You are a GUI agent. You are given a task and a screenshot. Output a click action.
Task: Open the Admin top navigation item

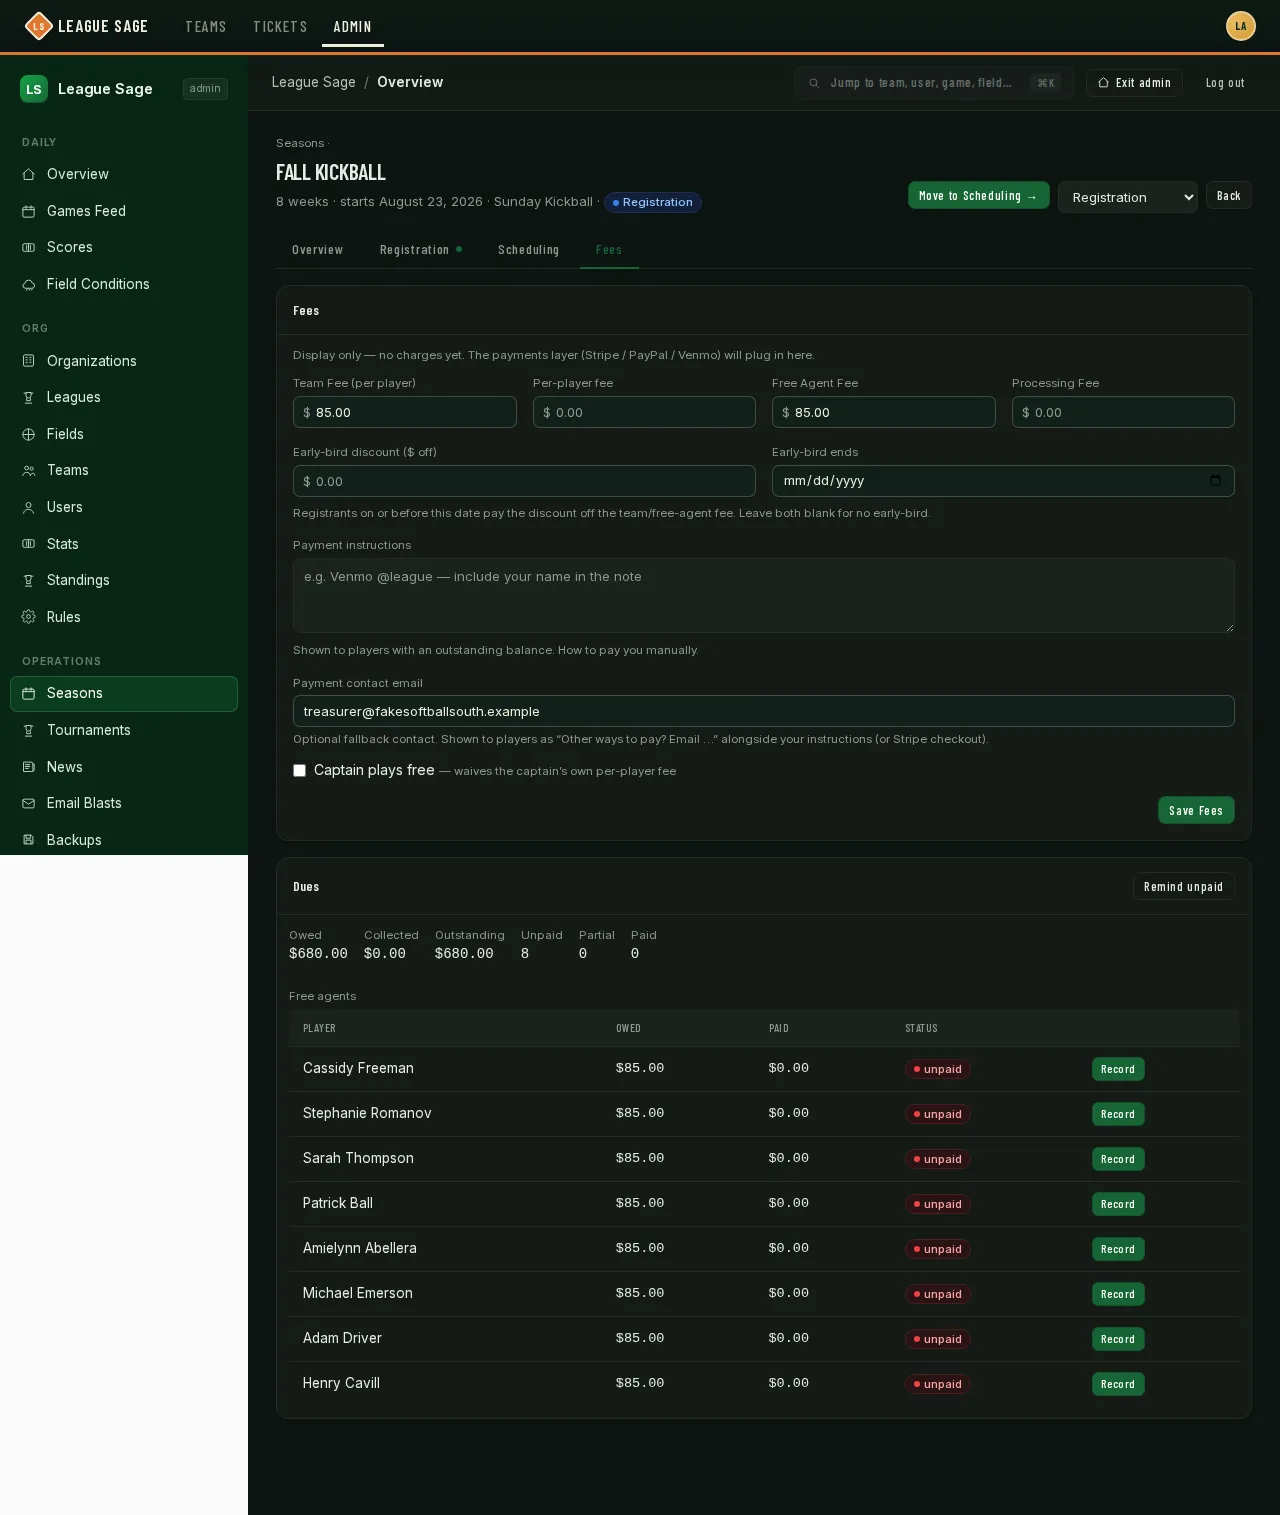click(352, 26)
